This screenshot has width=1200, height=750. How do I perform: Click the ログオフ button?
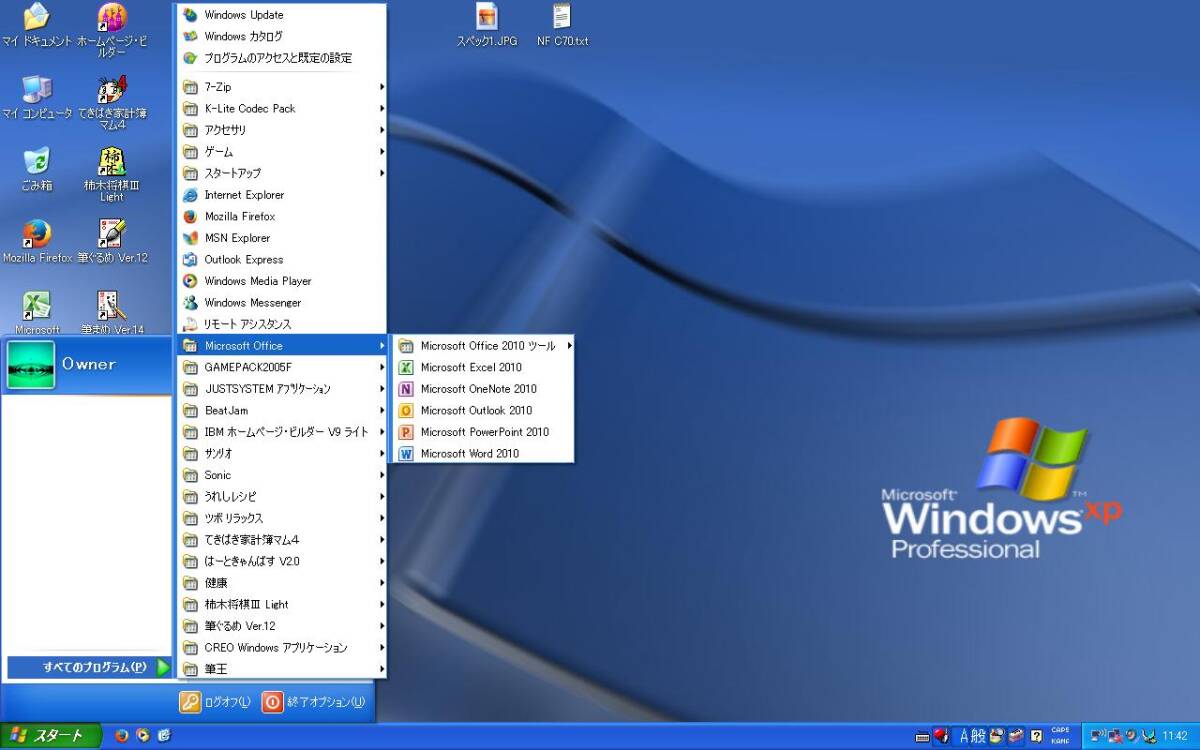point(216,702)
